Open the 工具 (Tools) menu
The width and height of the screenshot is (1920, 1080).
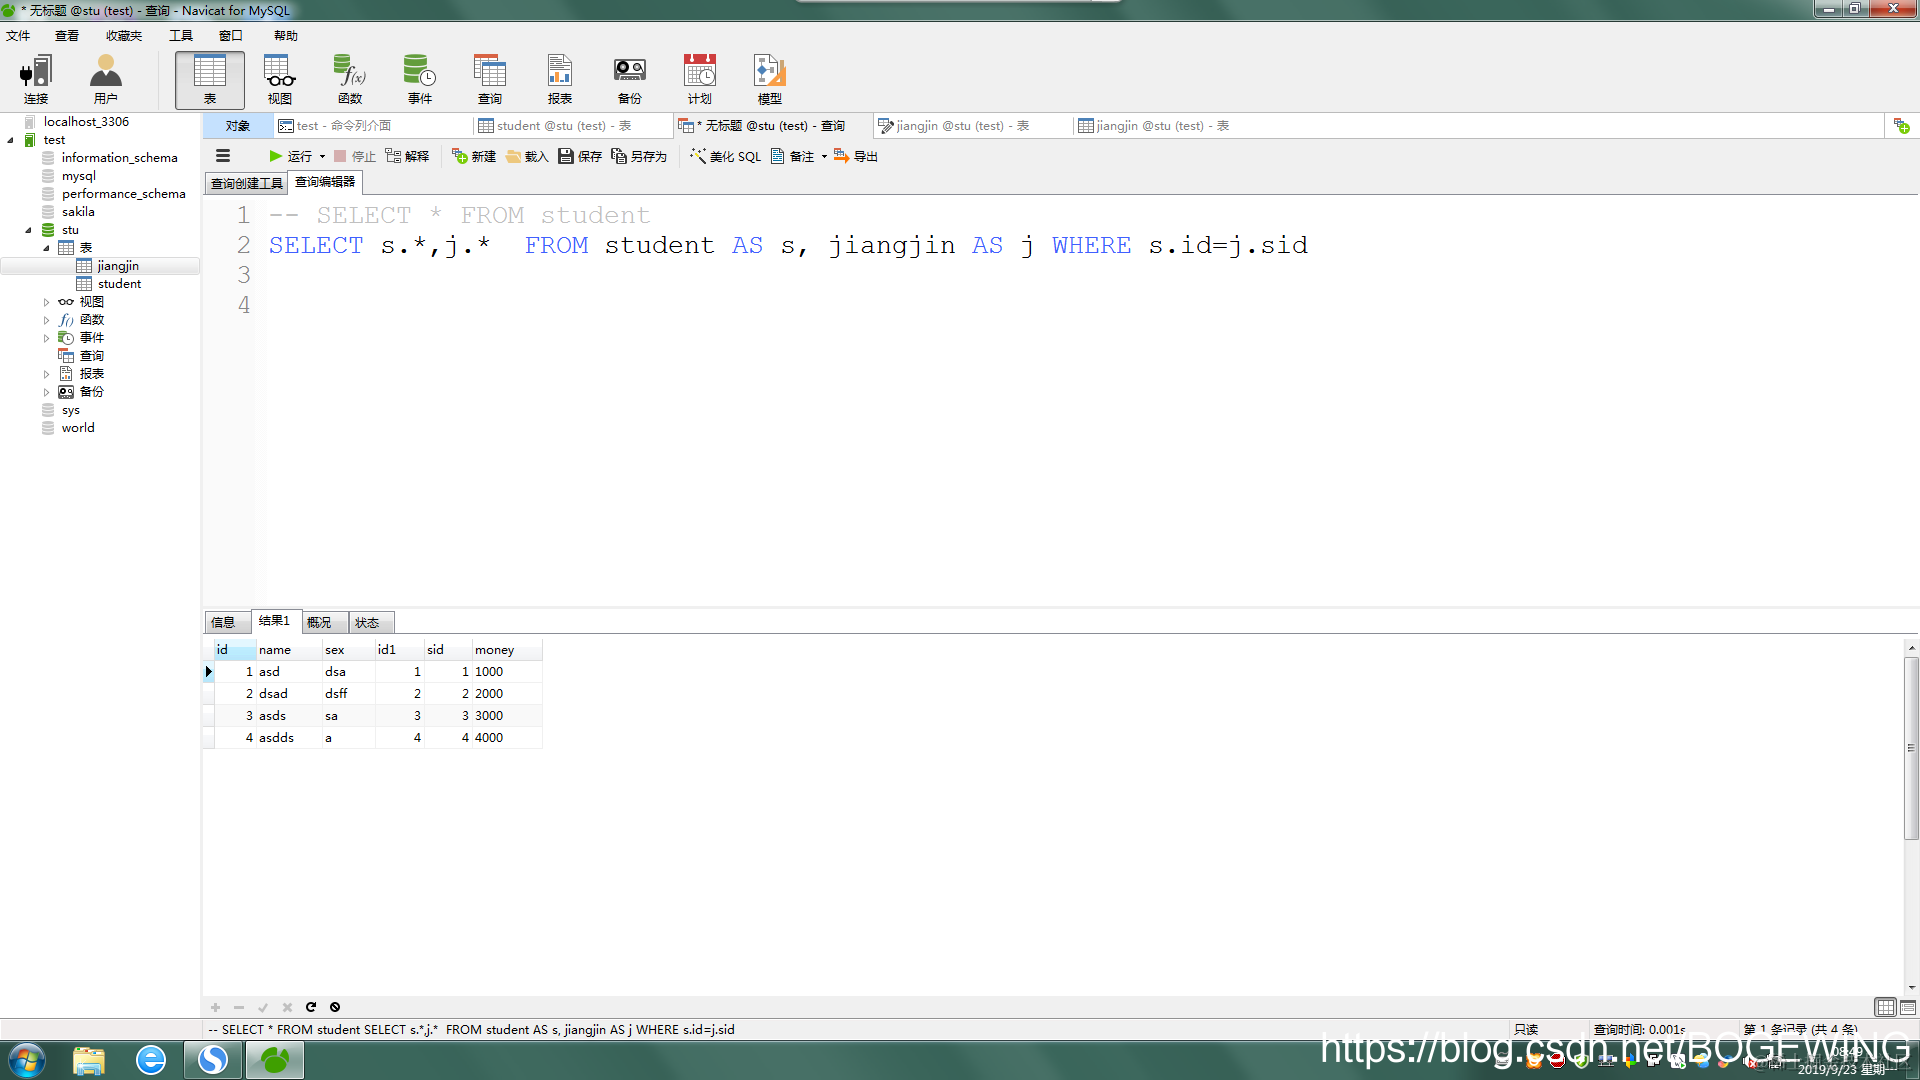[180, 36]
